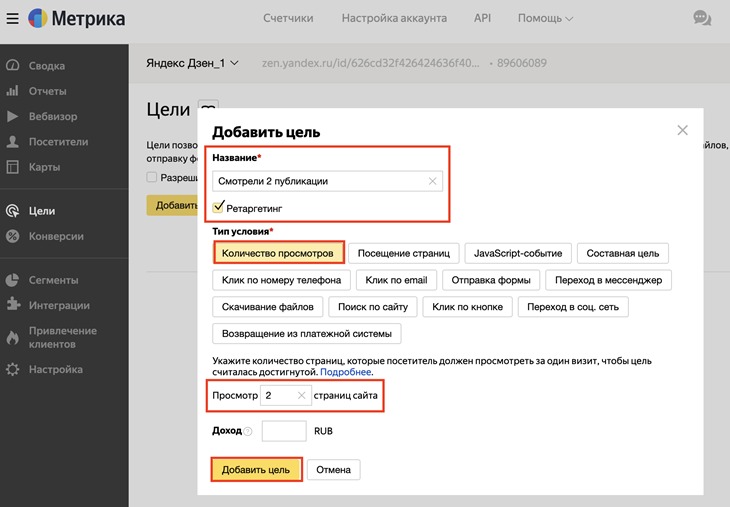Go to Карты sidebar item
Screen dimensions: 730x507
[x=44, y=167]
